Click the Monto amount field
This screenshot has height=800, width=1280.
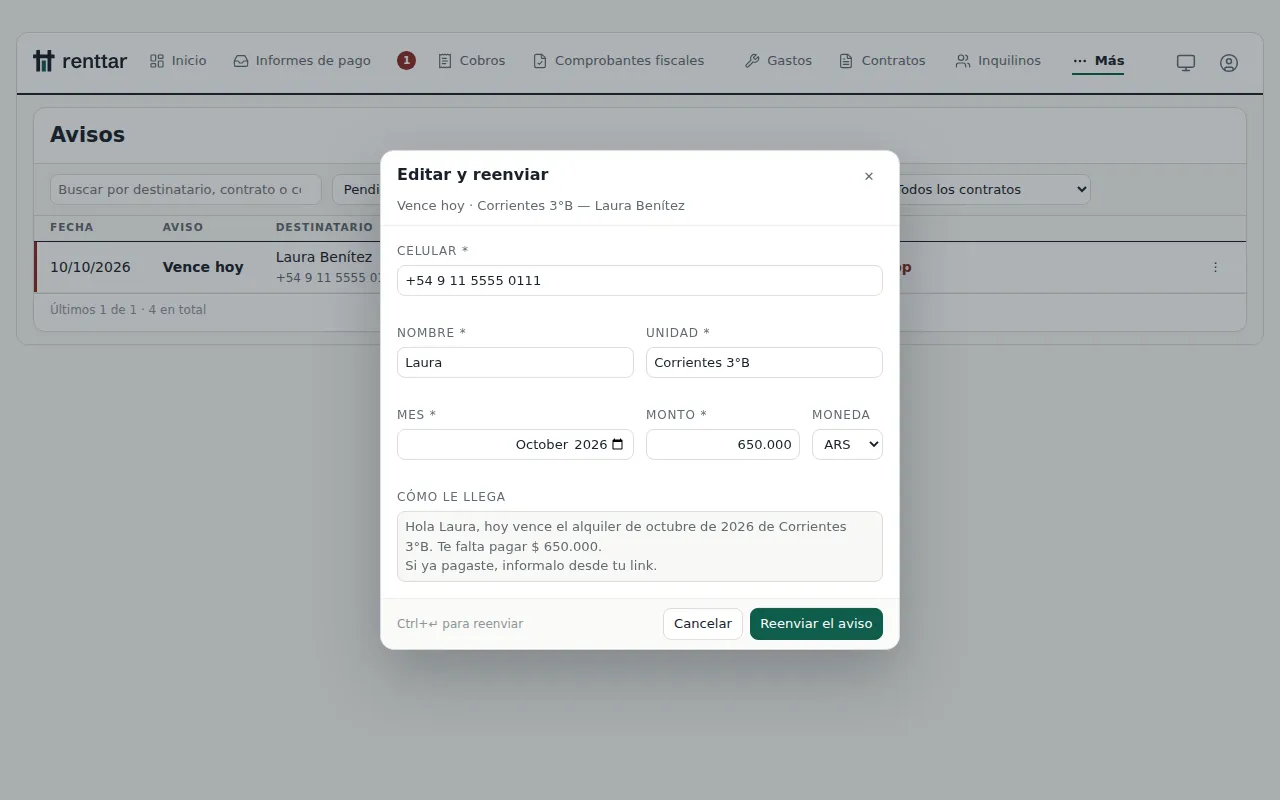pyautogui.click(x=723, y=444)
